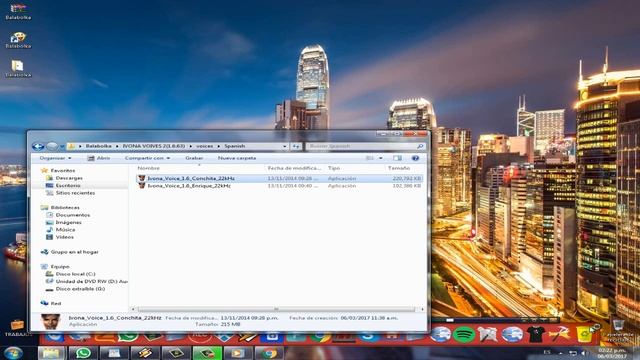This screenshot has width=640, height=360.
Task: Click the Balabolka breadcrumb in address bar
Action: click(98, 146)
